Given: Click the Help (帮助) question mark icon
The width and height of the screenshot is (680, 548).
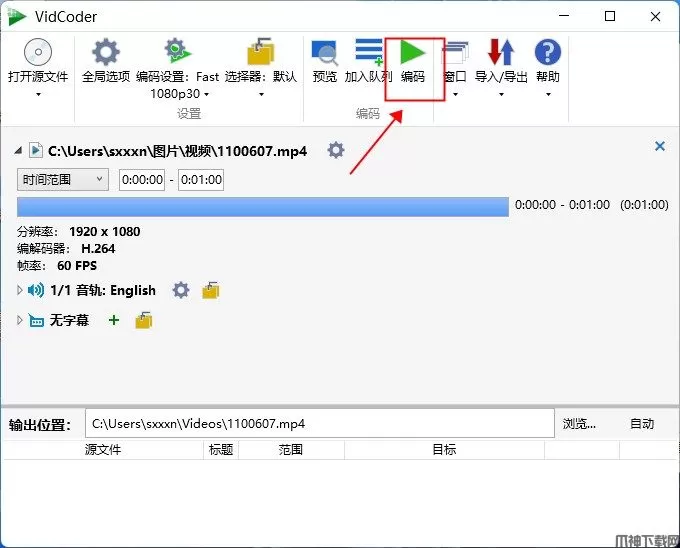Looking at the screenshot, I should pyautogui.click(x=548, y=52).
